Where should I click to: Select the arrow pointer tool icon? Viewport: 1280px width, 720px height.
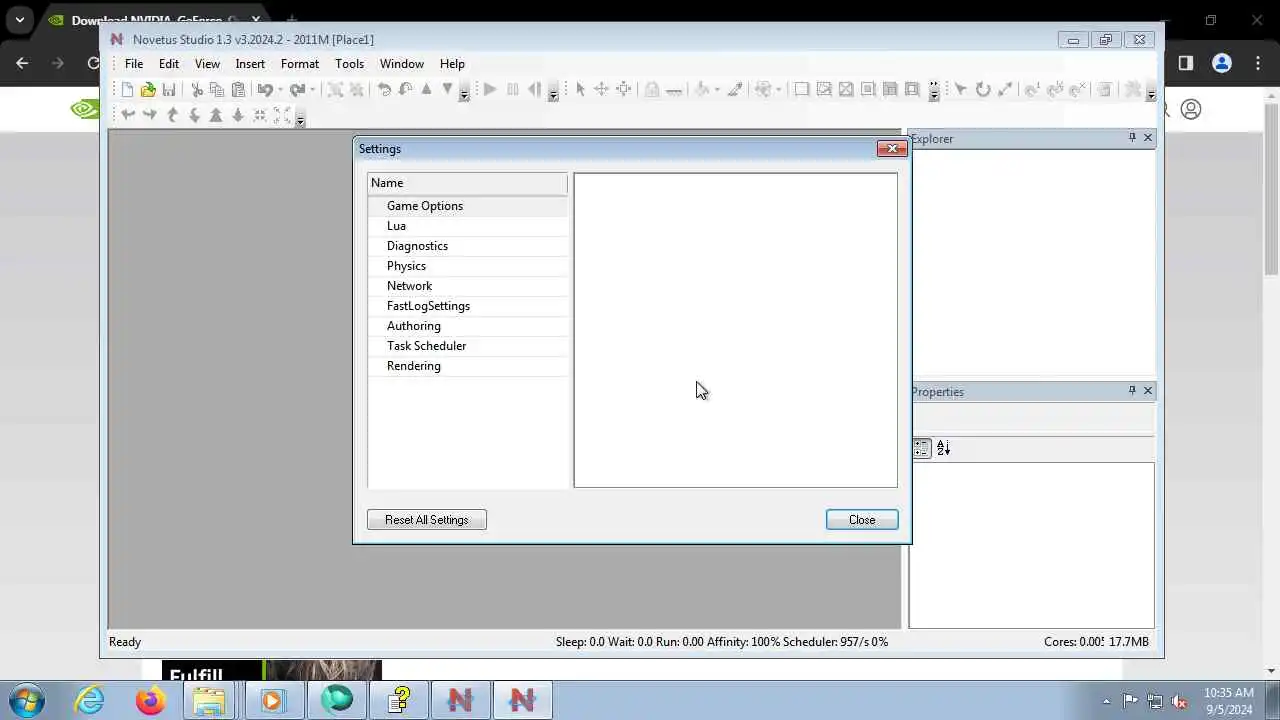[580, 90]
